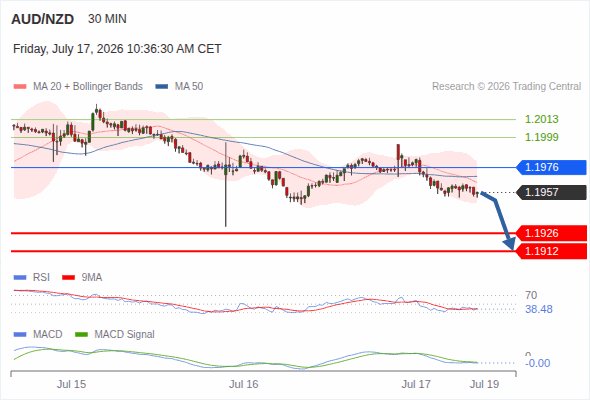Click the MA 20 + Bollinger Bands legend swatch
The height and width of the screenshot is (400, 590).
20,87
